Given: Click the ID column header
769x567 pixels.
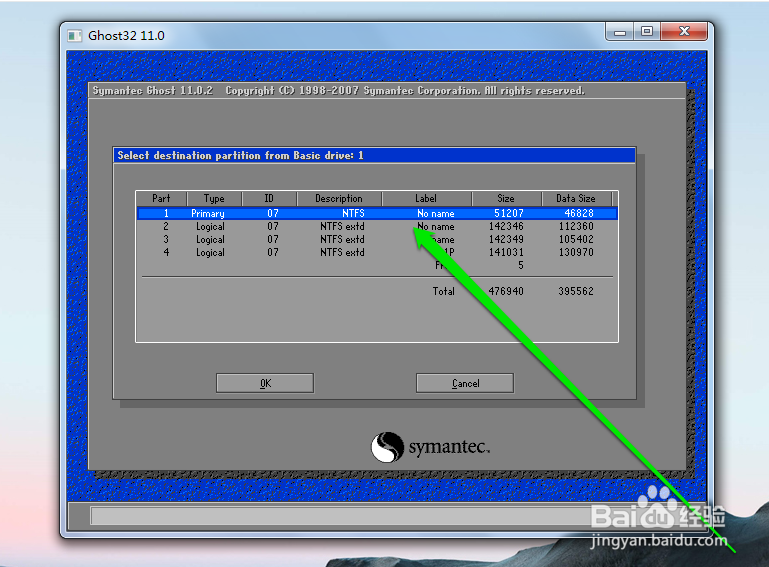Looking at the screenshot, I should (269, 198).
